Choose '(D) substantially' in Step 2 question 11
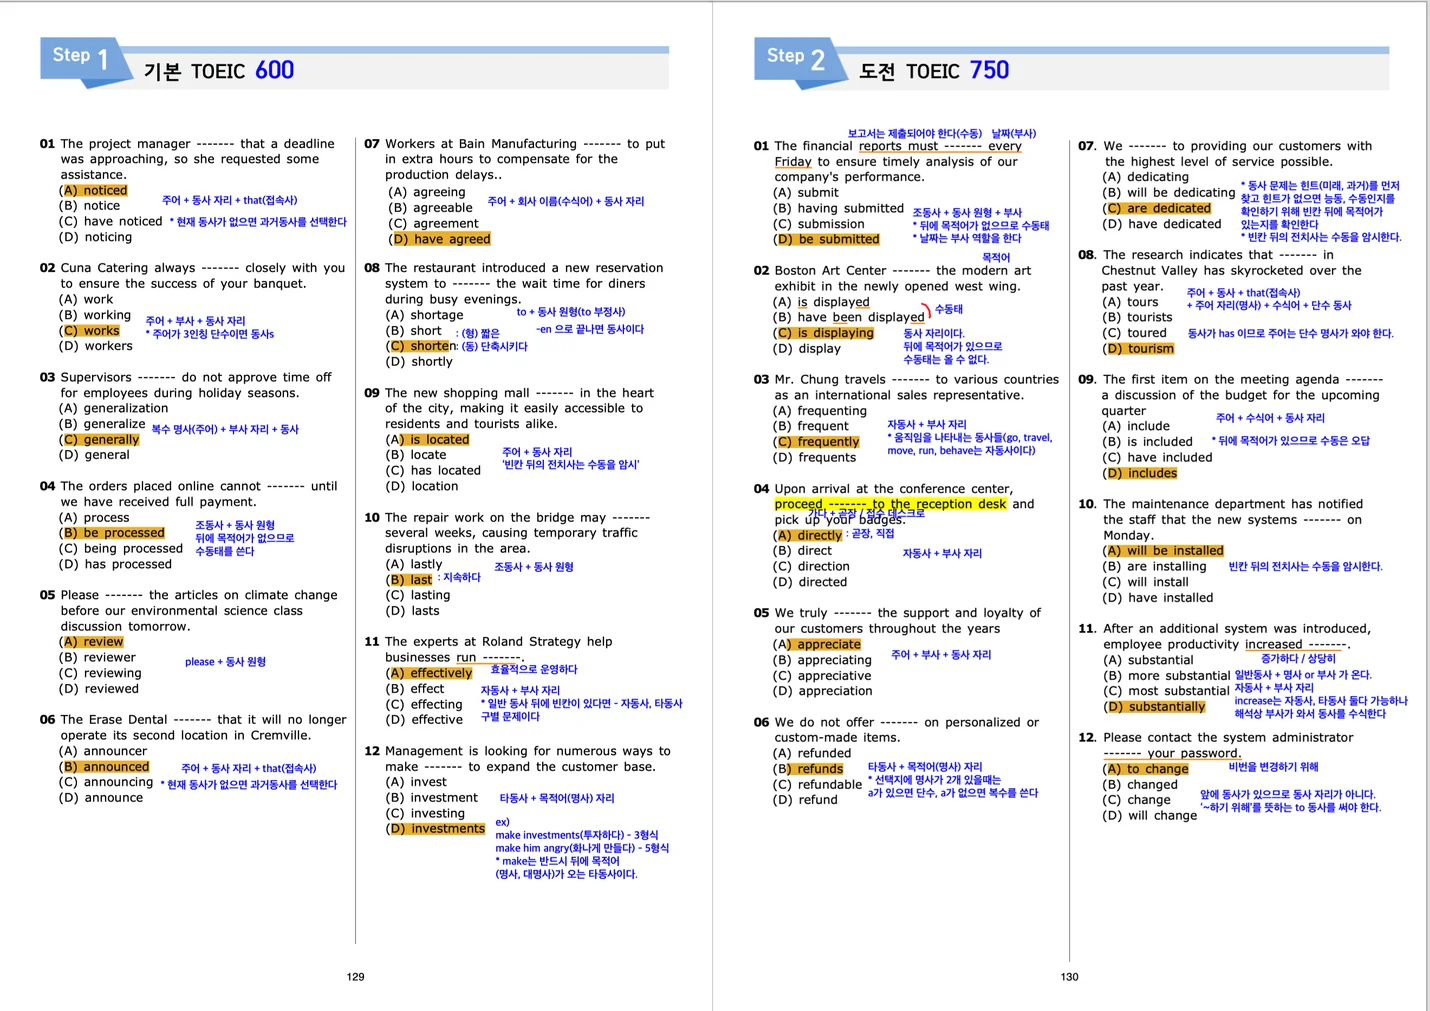 pos(1154,707)
